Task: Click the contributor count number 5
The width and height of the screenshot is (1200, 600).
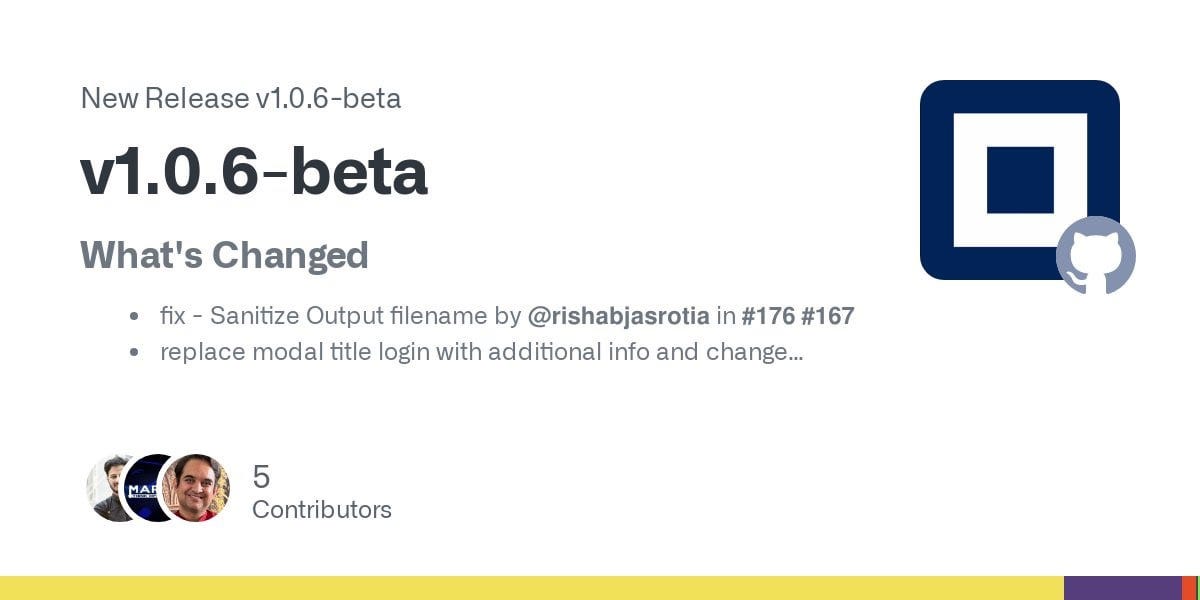Action: pyautogui.click(x=261, y=476)
